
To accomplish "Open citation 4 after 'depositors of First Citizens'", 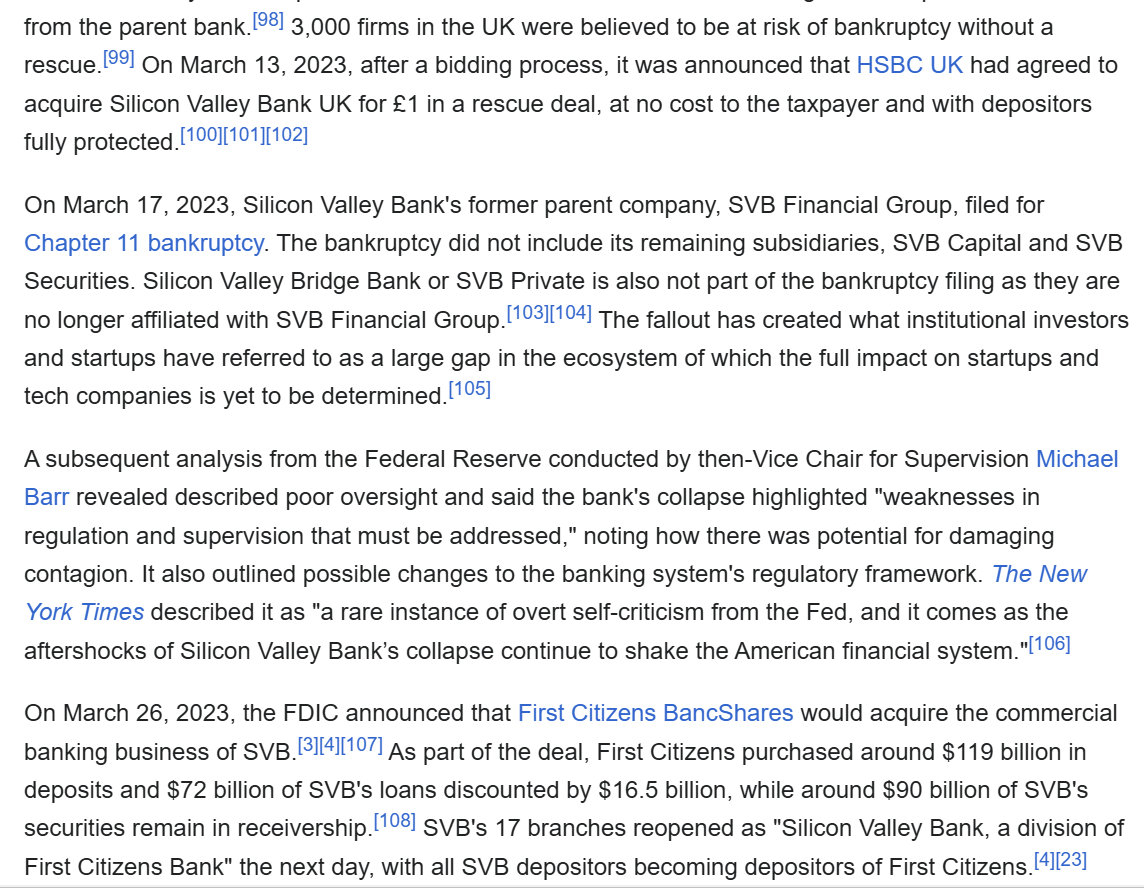I will 1047,859.
